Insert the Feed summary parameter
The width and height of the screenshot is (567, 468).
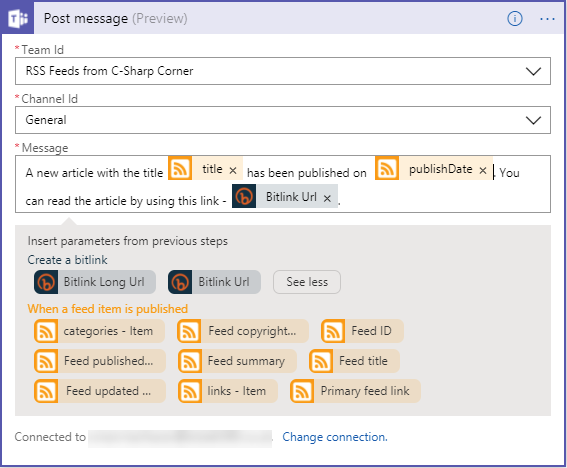237,361
